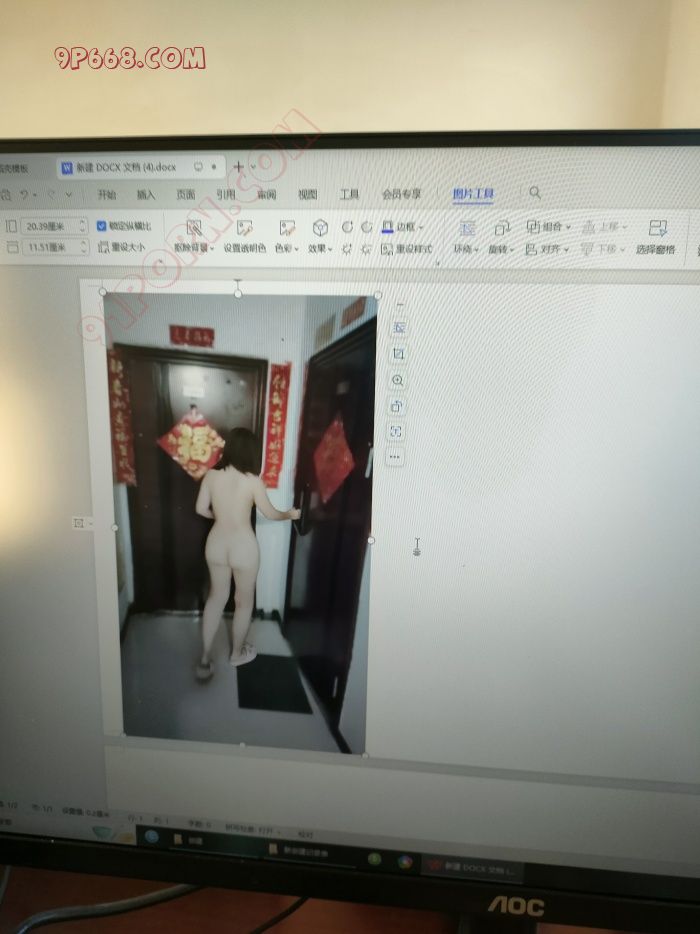Image resolution: width=700 pixels, height=934 pixels.
Task: Open the border (边框) dropdown
Action: point(403,227)
